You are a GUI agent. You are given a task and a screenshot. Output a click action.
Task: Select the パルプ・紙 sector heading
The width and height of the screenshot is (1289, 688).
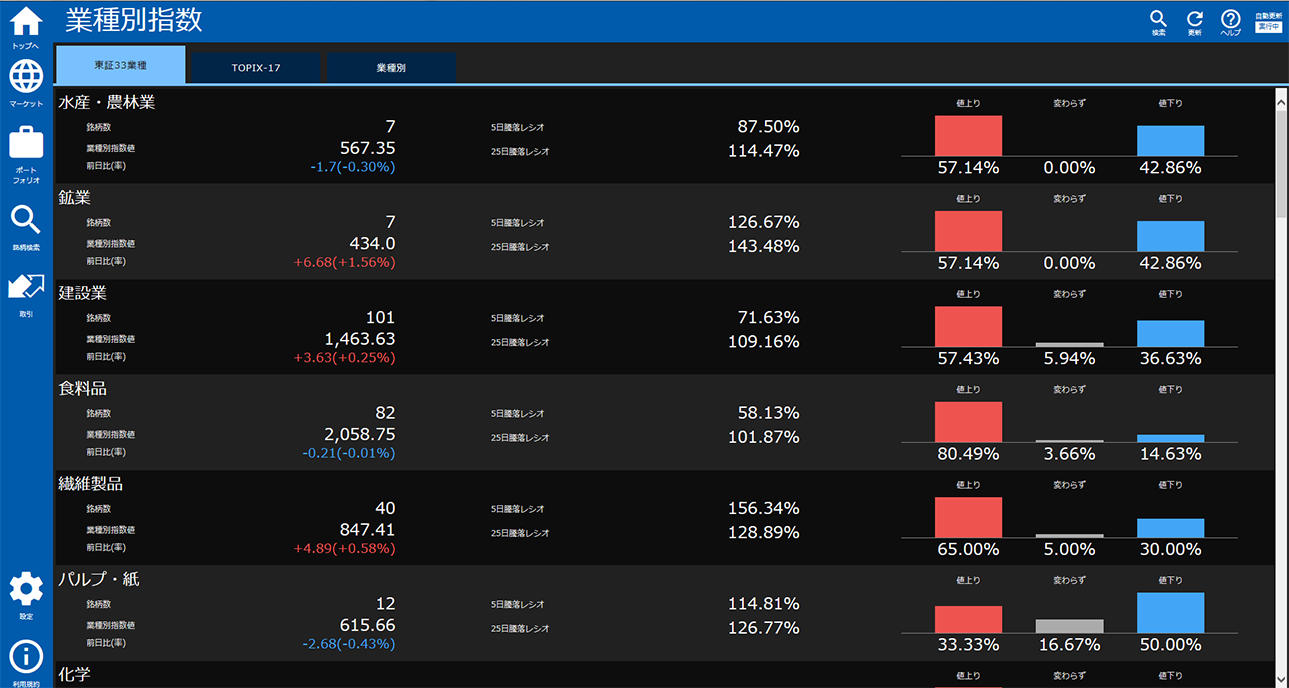coord(99,580)
